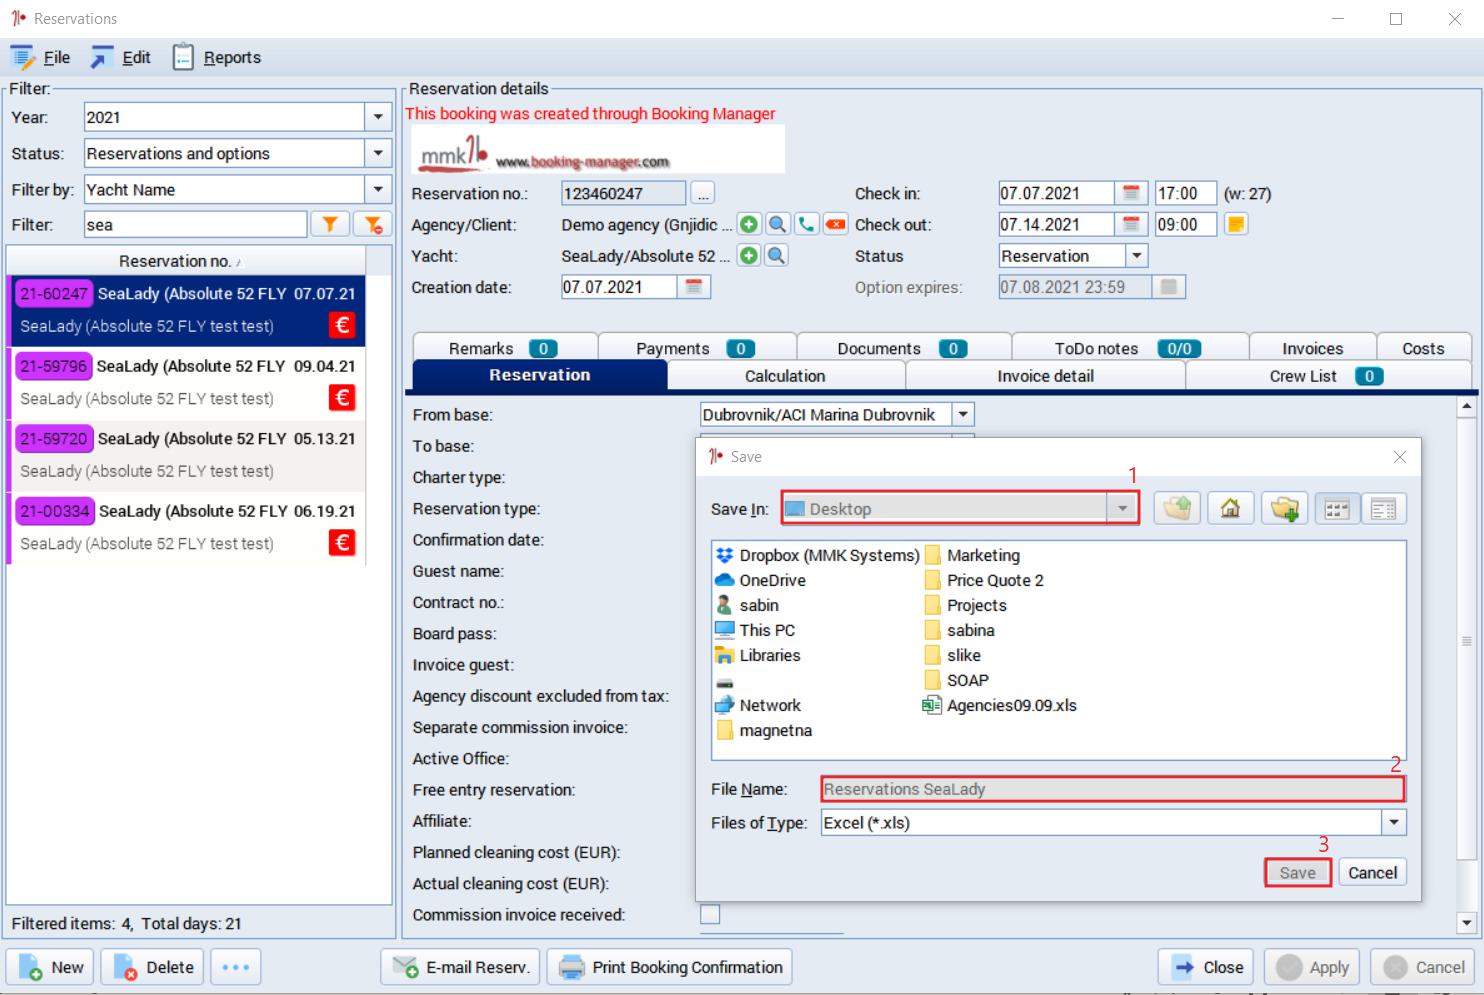
Task: Open creation date calendar icon
Action: [x=694, y=287]
